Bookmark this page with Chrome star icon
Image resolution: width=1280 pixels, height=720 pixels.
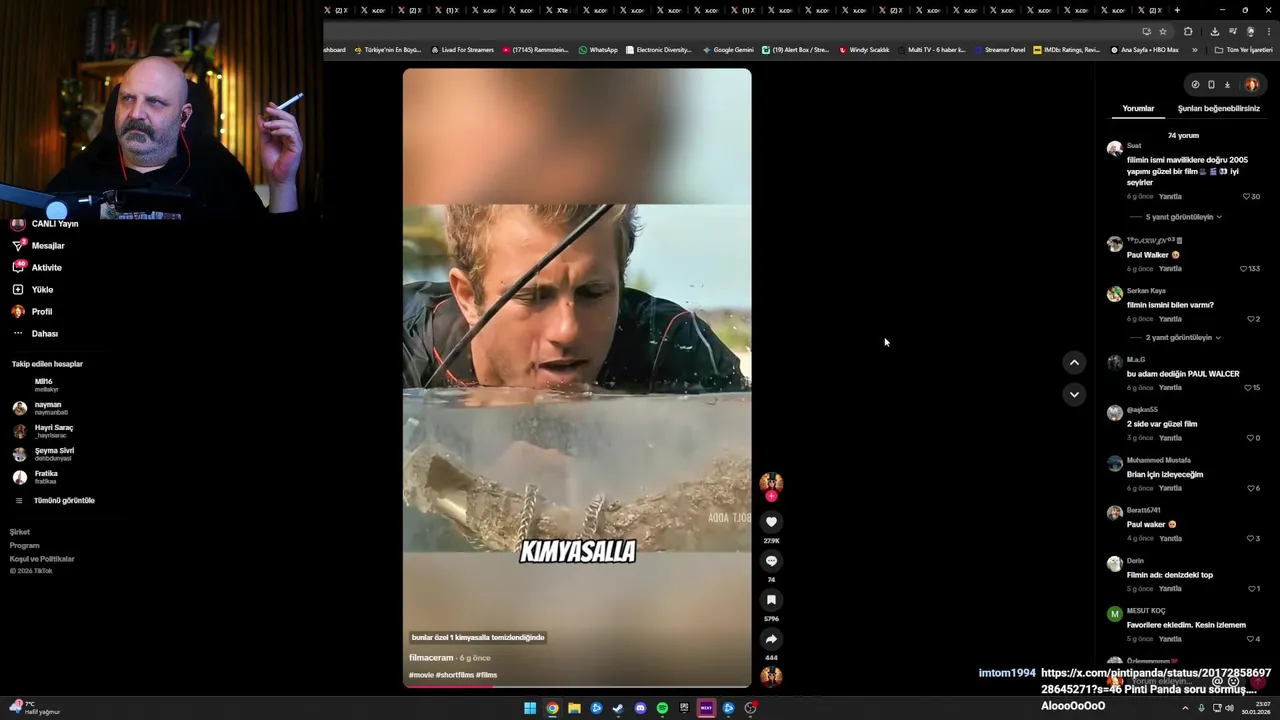[1162, 31]
